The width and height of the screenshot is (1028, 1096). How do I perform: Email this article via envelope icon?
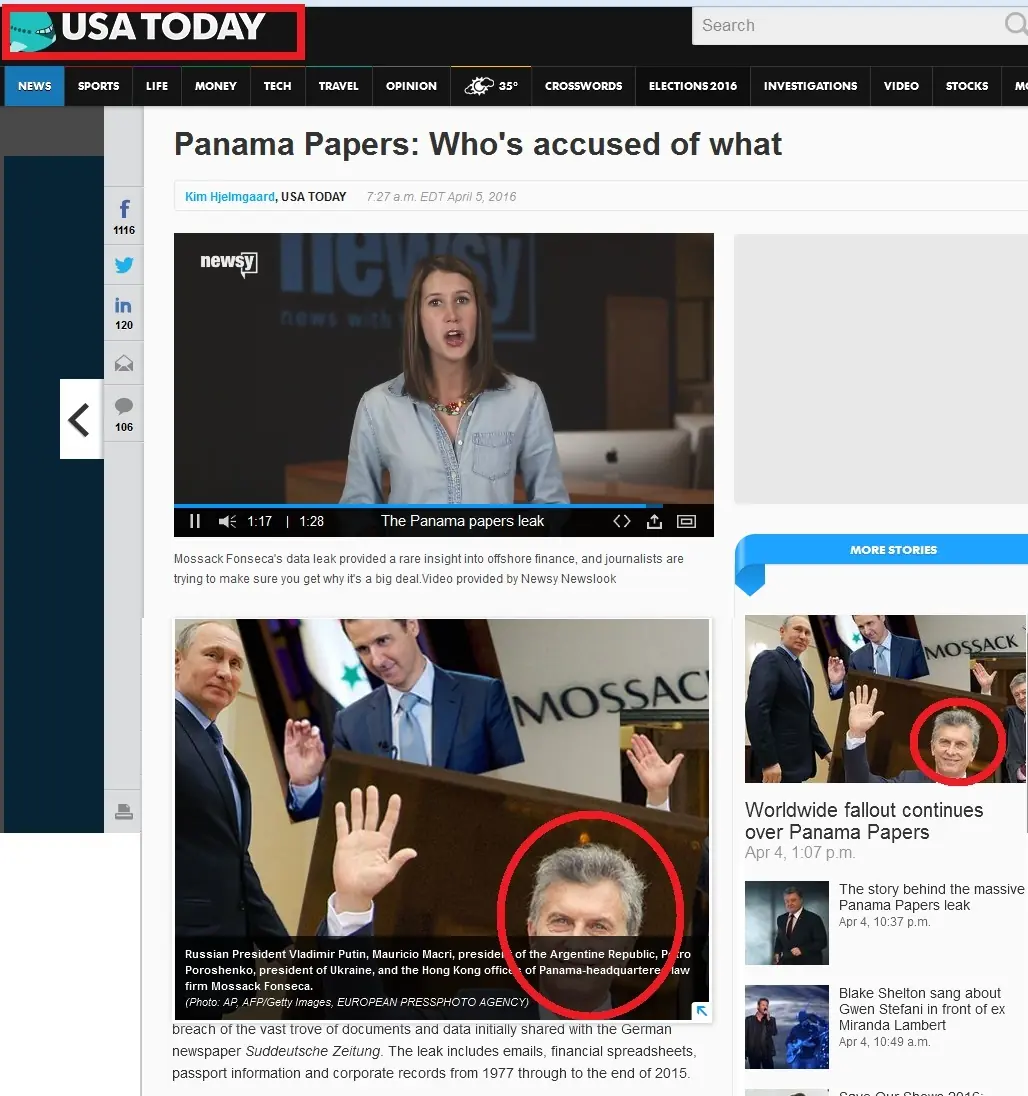click(124, 363)
